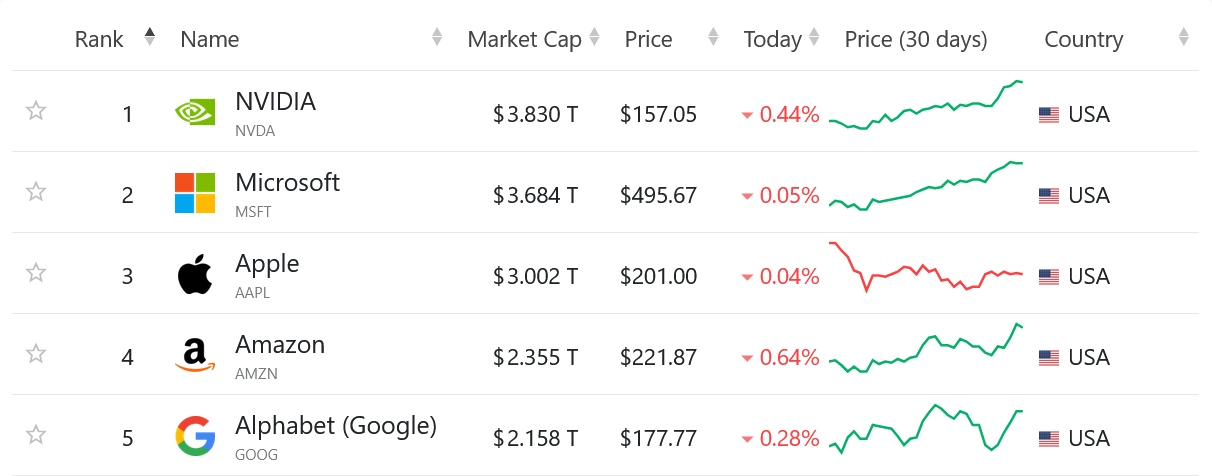Add Alphabet (Google) to favorites star

click(36, 435)
